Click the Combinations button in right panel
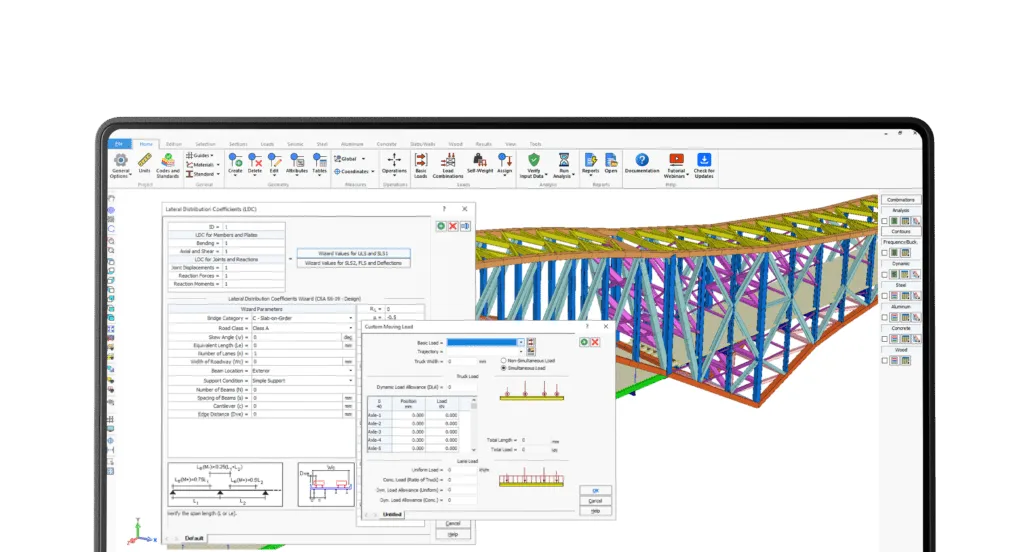The width and height of the screenshot is (1024, 552). click(901, 200)
